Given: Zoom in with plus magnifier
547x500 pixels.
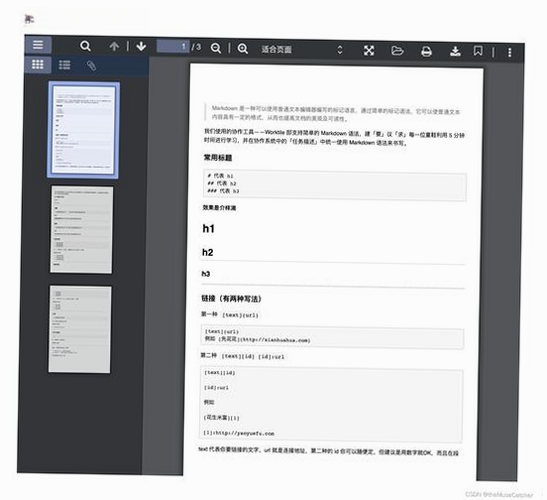Looking at the screenshot, I should pos(243,48).
